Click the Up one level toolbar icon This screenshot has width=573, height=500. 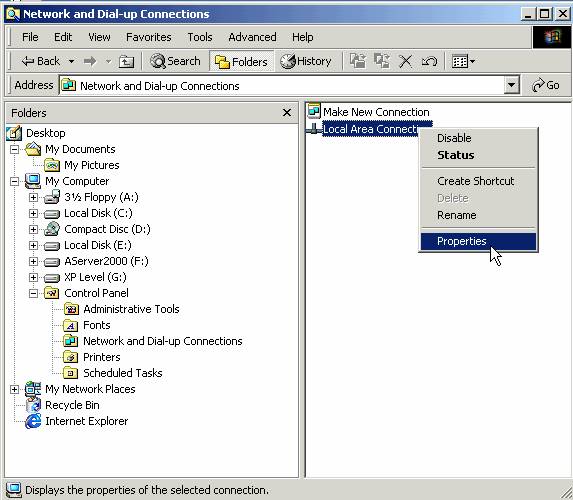point(126,61)
